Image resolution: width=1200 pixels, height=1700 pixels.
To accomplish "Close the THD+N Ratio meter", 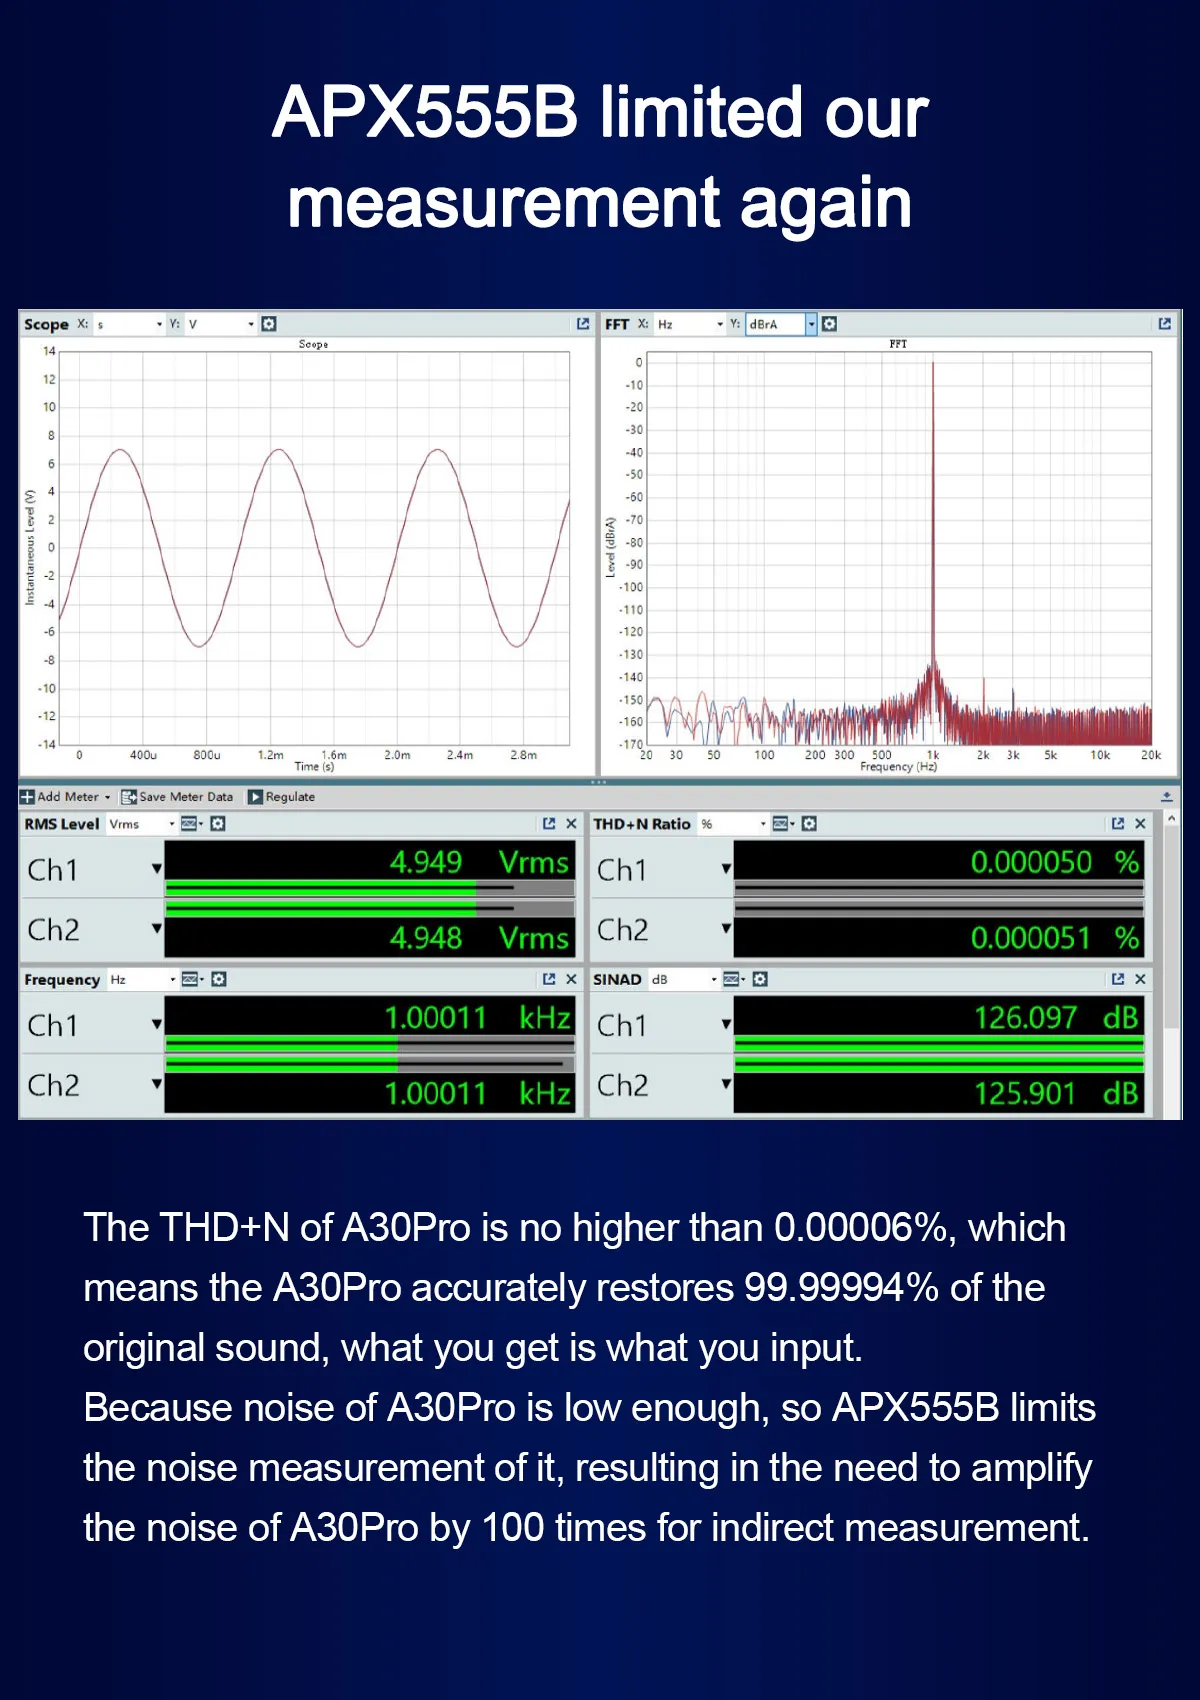I will [x=1140, y=824].
